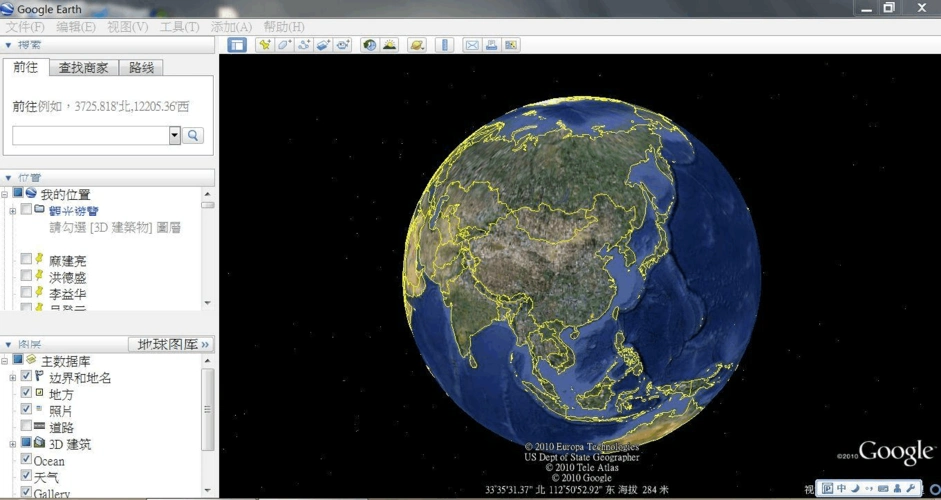Switch to the 查找商家 tab
This screenshot has height=500, width=941.
[x=83, y=68]
